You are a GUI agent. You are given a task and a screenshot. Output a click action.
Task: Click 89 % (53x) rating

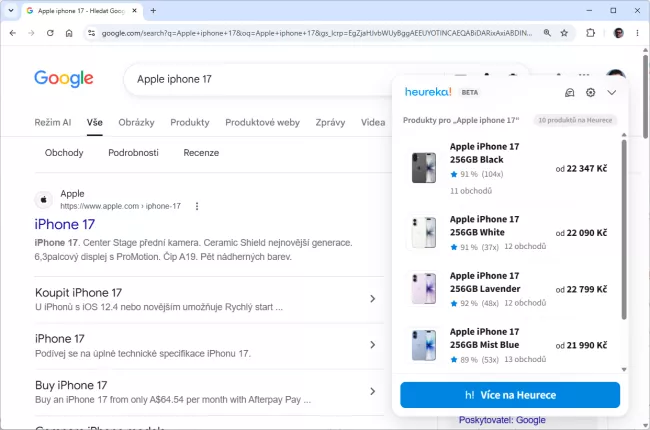tap(475, 360)
